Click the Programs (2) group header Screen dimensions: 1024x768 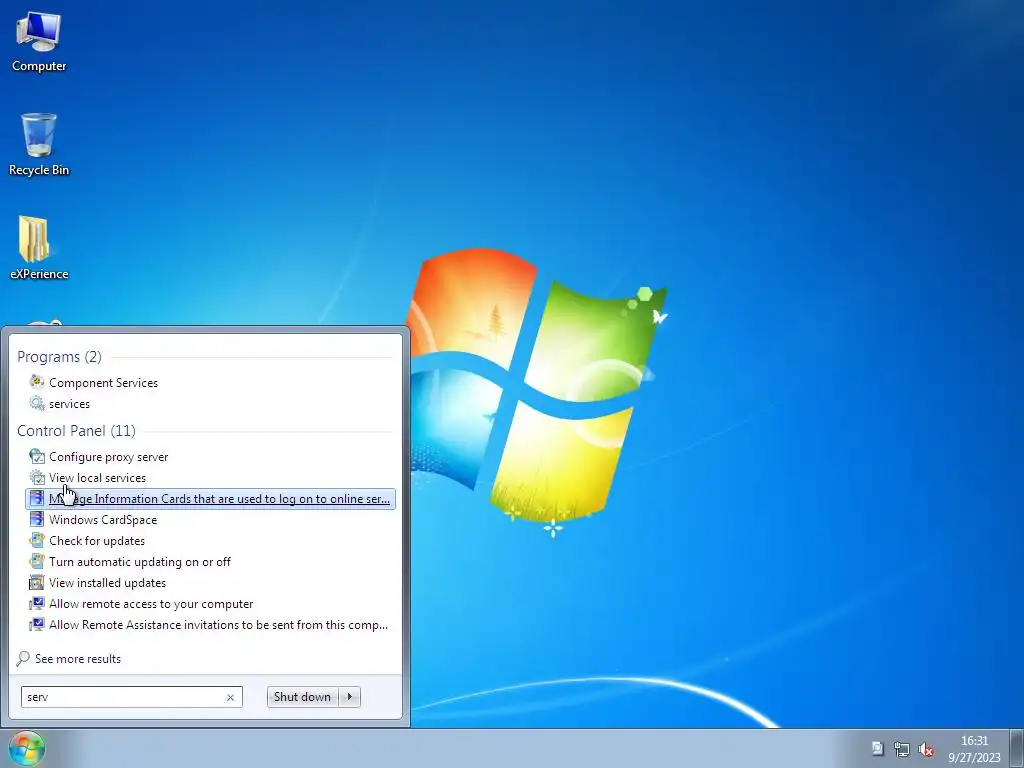click(59, 357)
